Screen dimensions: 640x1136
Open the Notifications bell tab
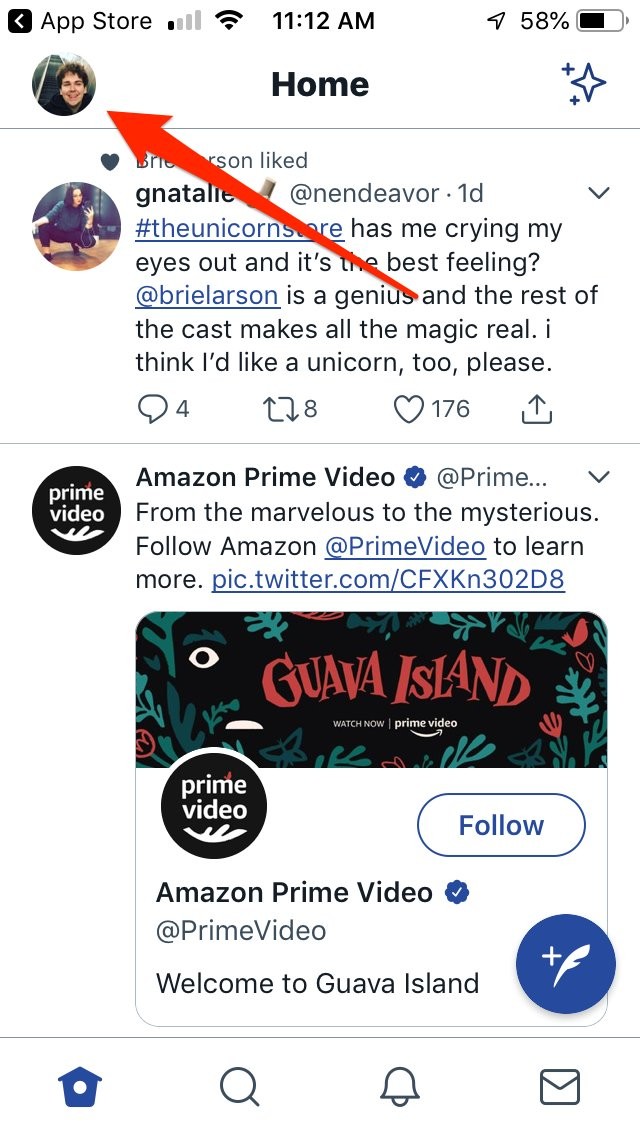(x=400, y=1086)
